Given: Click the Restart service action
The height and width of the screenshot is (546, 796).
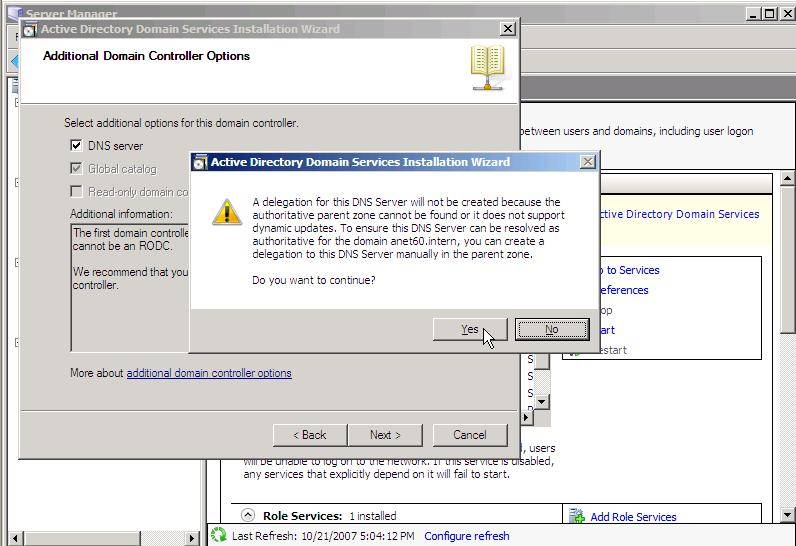Looking at the screenshot, I should pos(612,350).
